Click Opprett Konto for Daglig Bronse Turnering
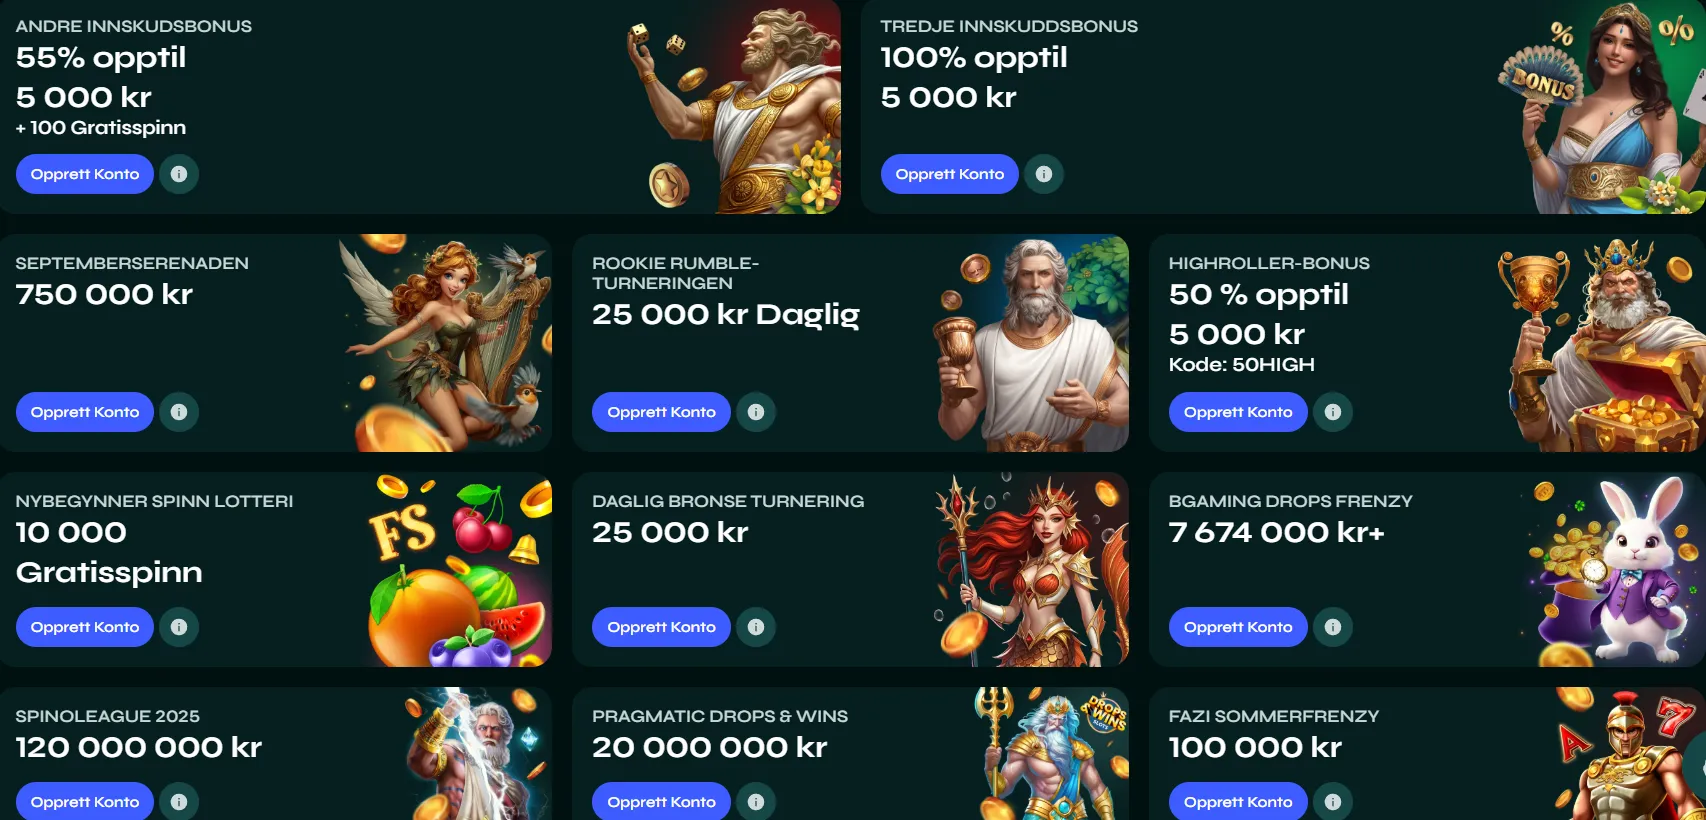This screenshot has width=1706, height=820. tap(661, 627)
